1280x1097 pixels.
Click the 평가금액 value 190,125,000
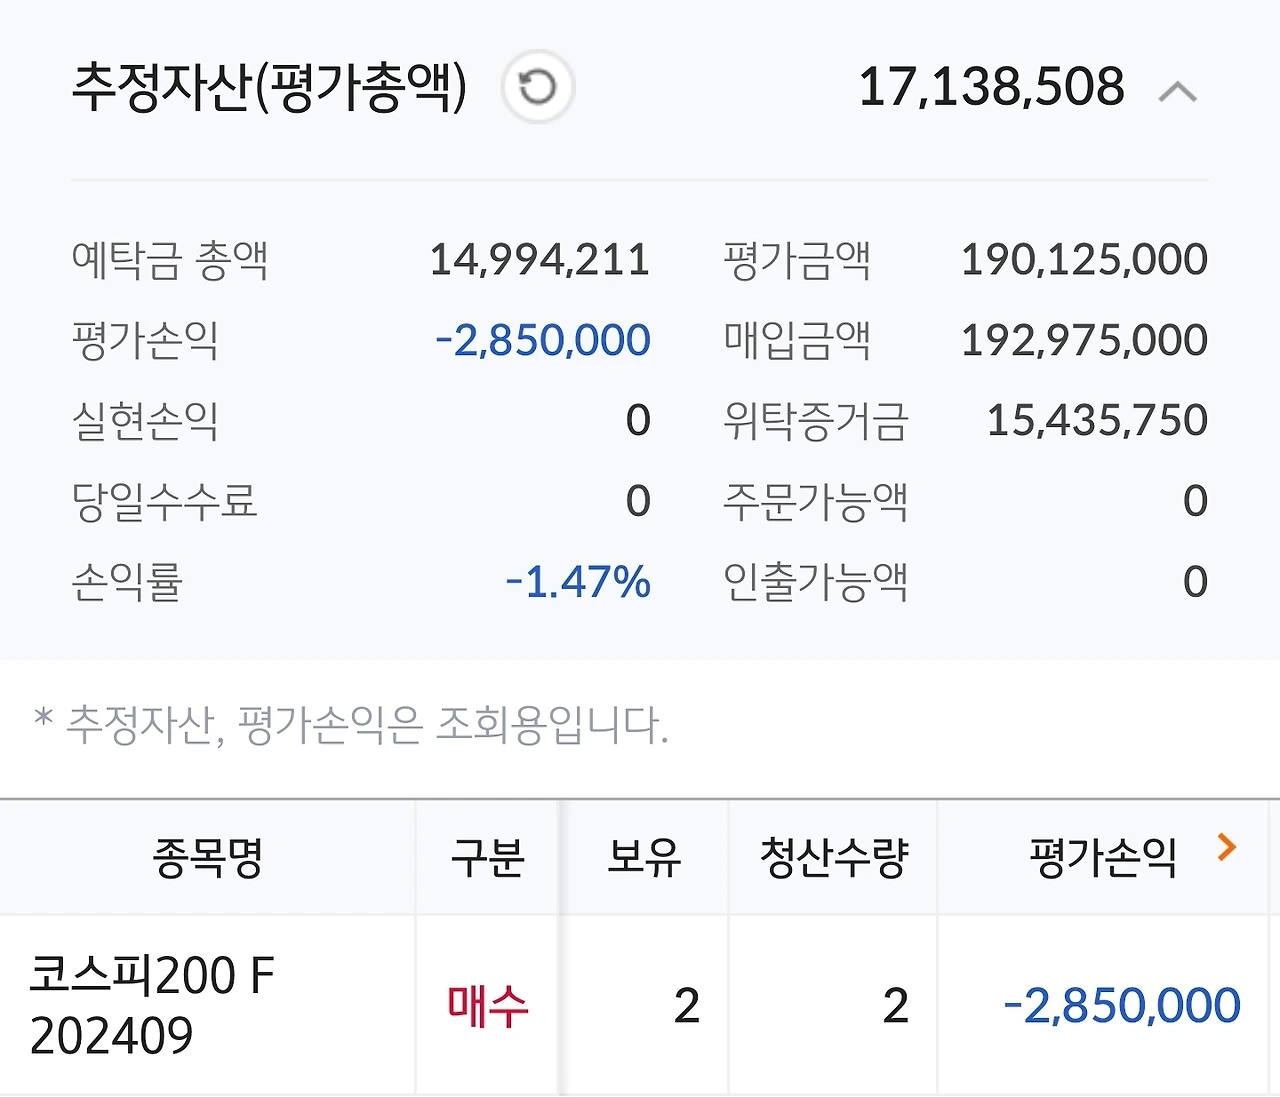(x=1084, y=260)
